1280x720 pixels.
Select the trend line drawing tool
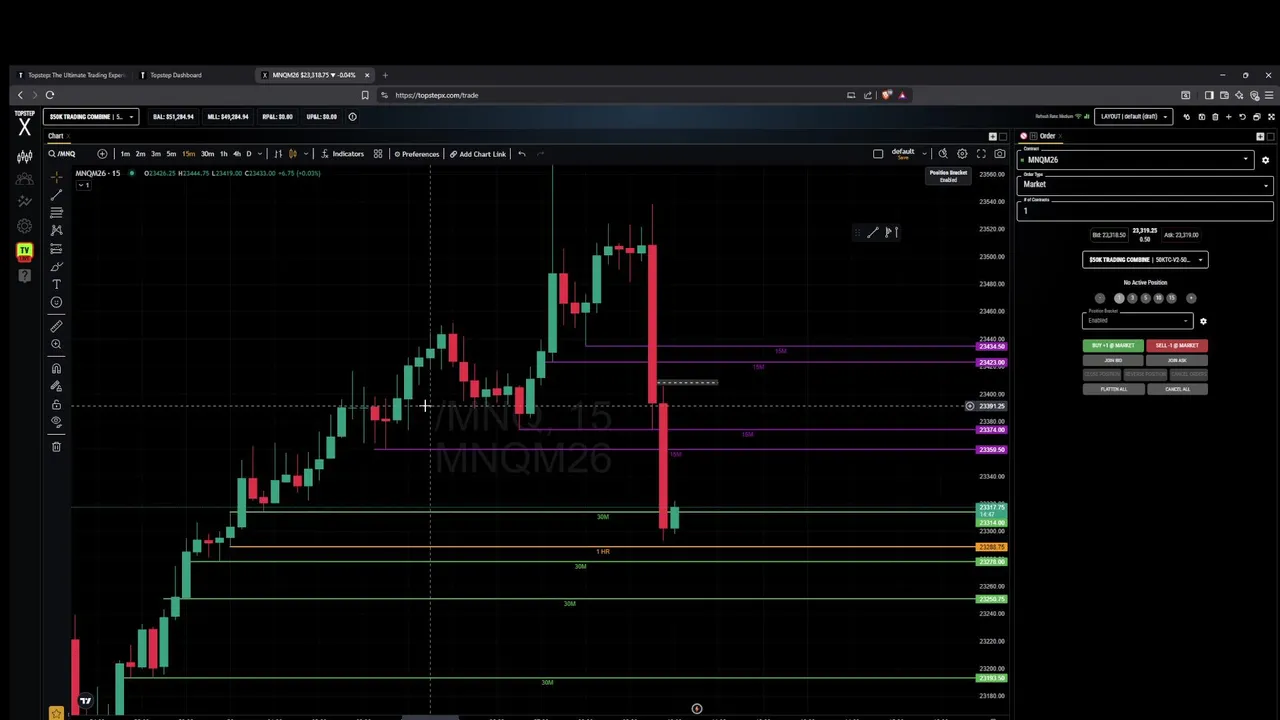(x=56, y=195)
